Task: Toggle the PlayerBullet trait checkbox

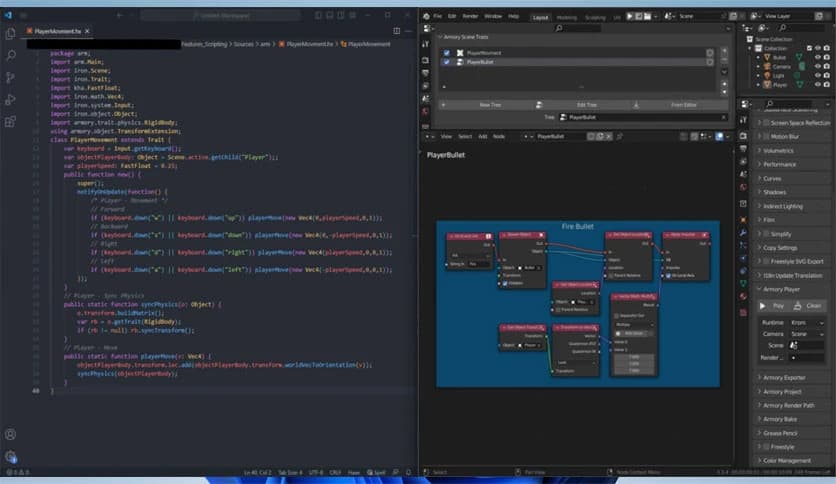Action: [x=447, y=62]
